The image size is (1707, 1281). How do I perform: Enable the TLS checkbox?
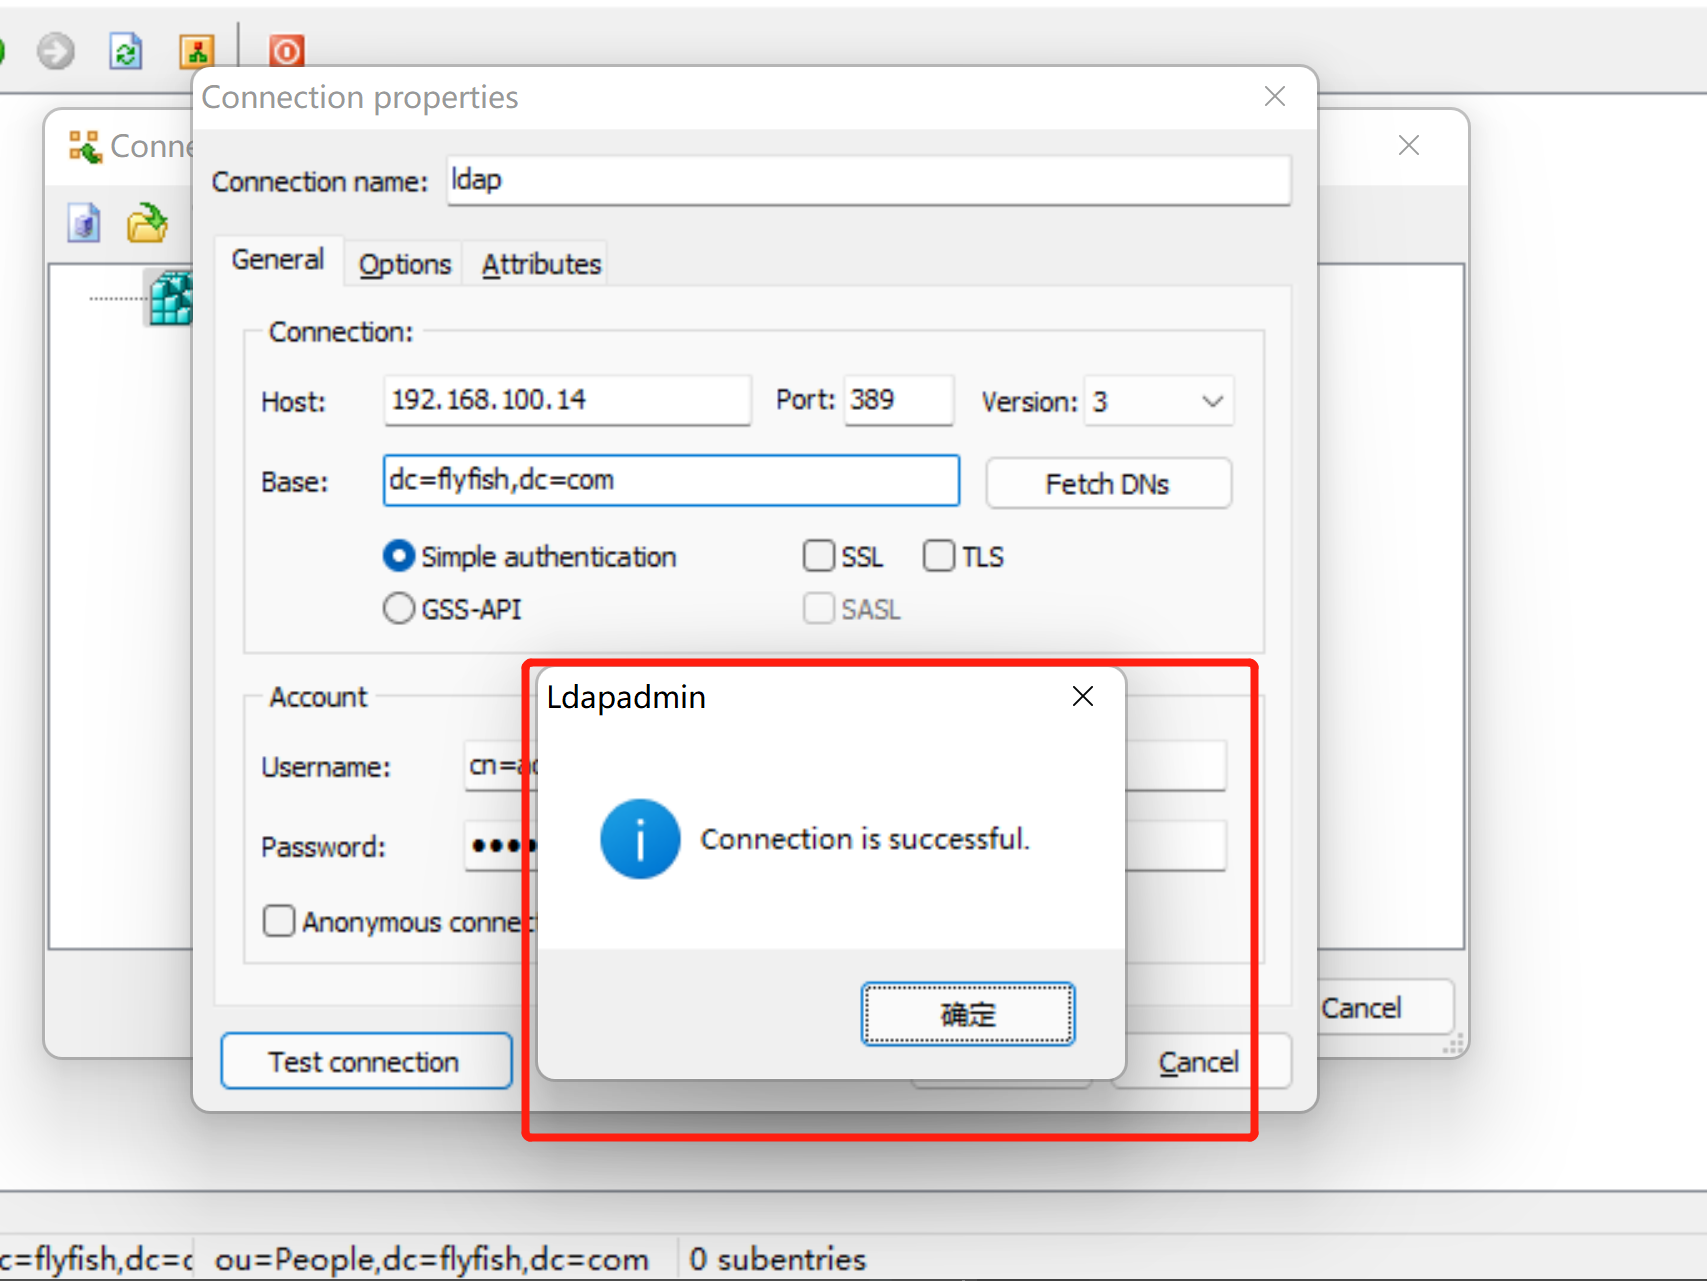click(x=939, y=556)
